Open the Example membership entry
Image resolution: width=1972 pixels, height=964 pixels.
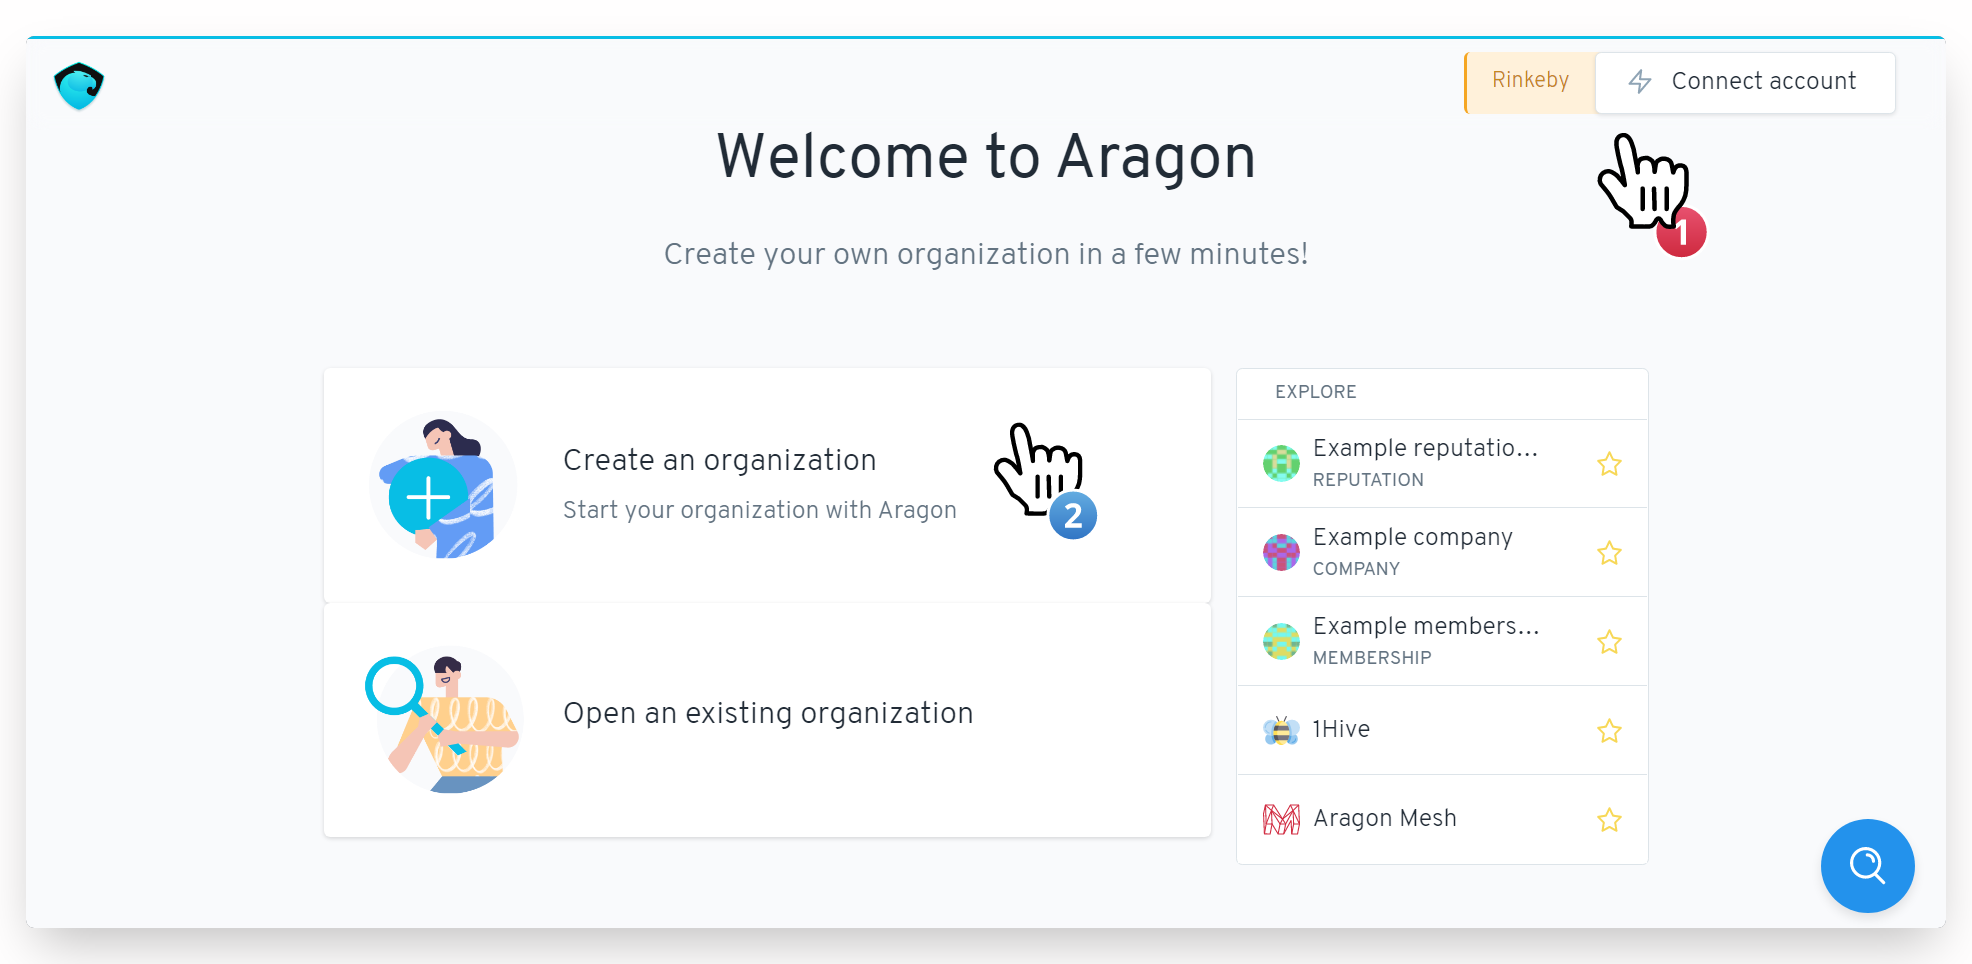click(x=1442, y=642)
